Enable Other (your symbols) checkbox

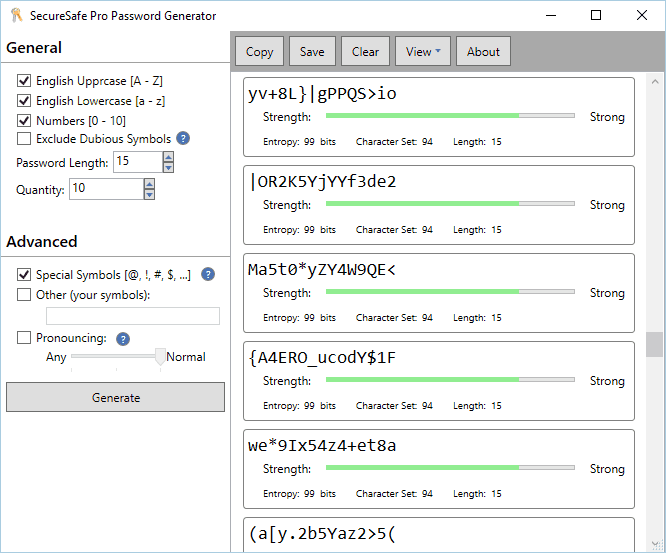(x=24, y=294)
